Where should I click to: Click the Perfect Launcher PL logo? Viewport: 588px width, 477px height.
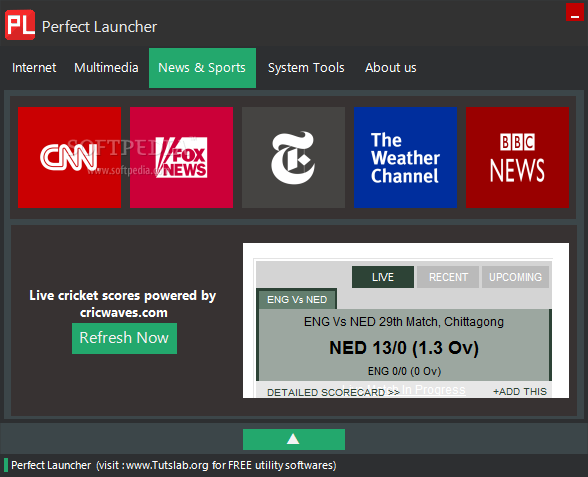click(20, 25)
